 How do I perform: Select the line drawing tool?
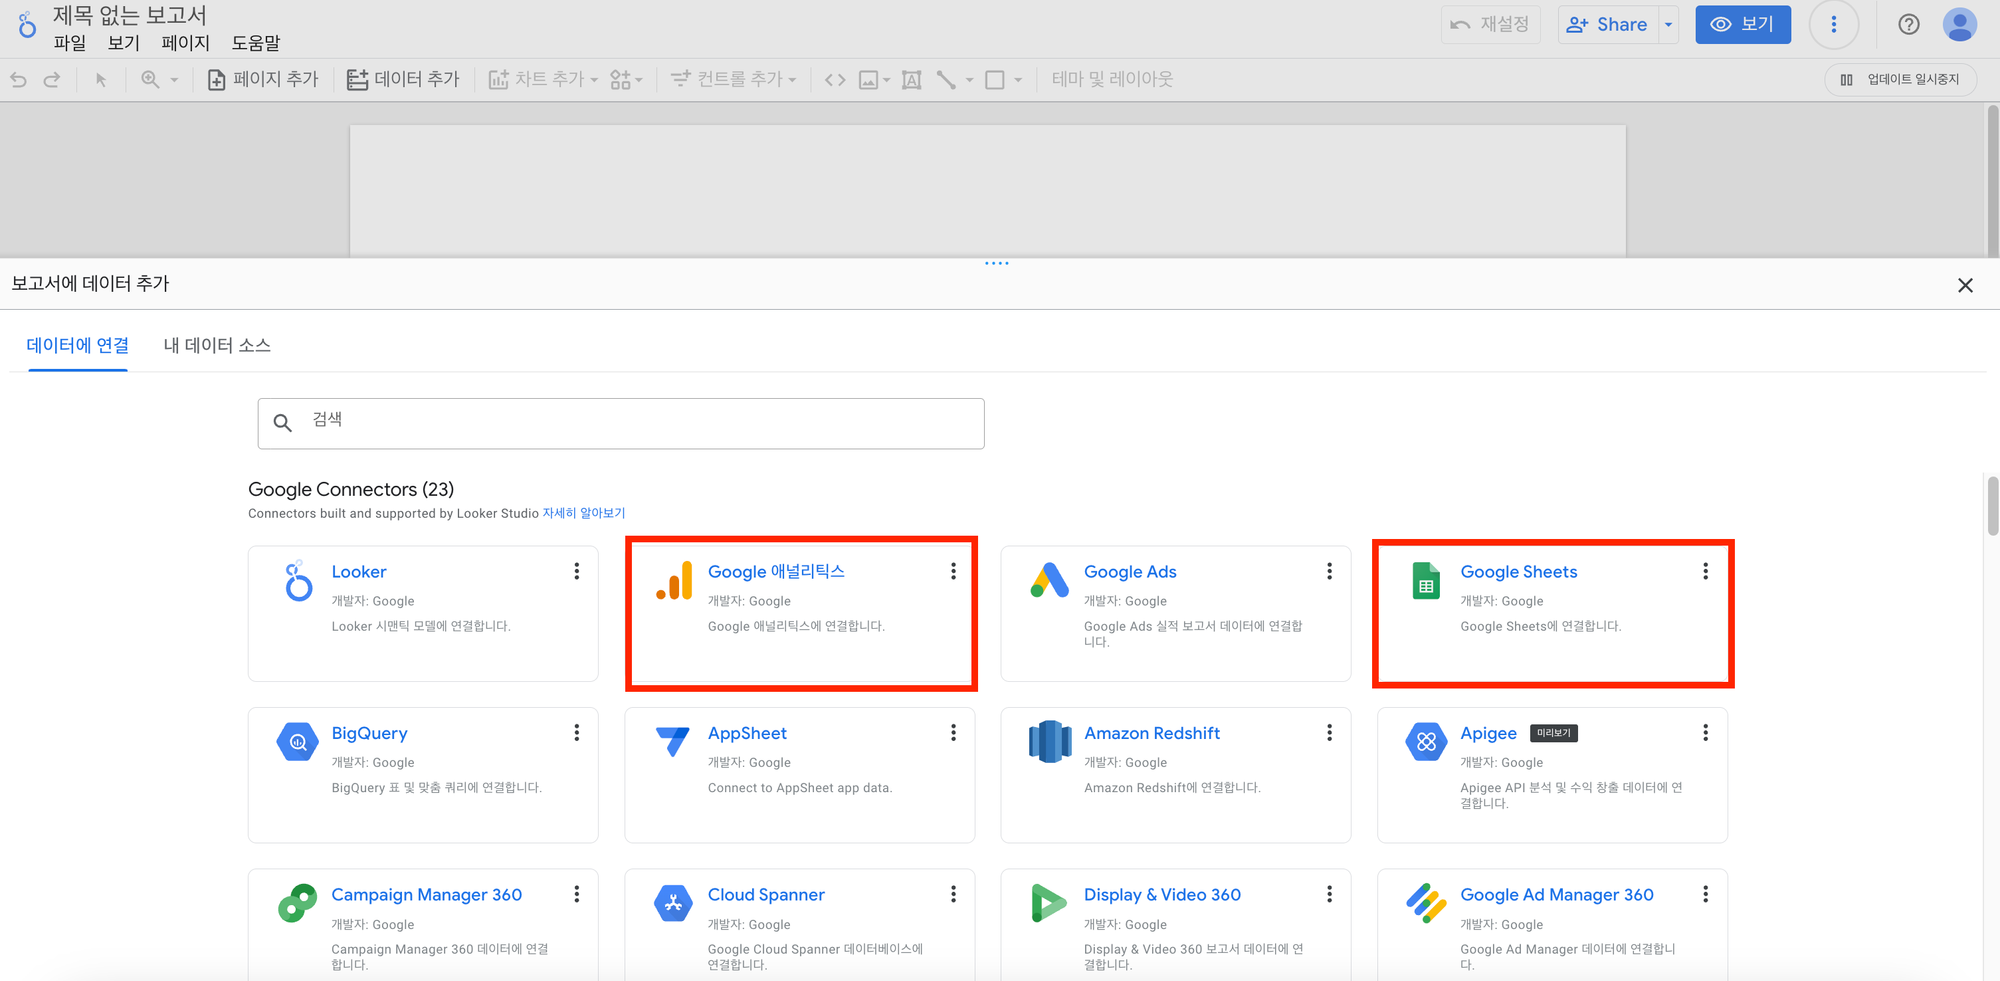(946, 79)
